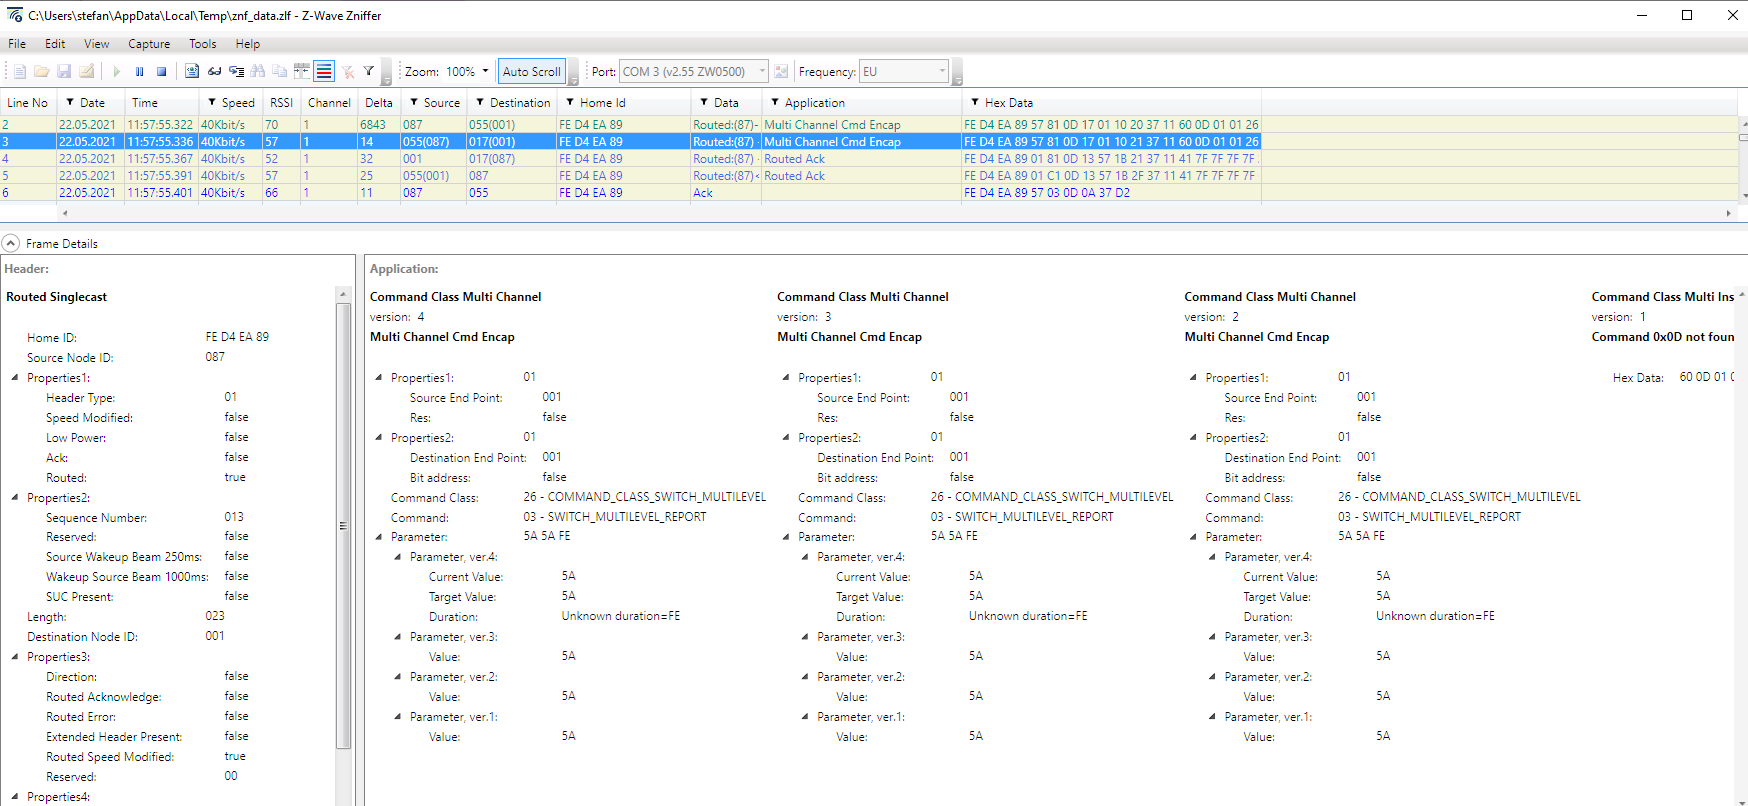
Task: Click the Source column filter icon
Action: pyautogui.click(x=414, y=103)
